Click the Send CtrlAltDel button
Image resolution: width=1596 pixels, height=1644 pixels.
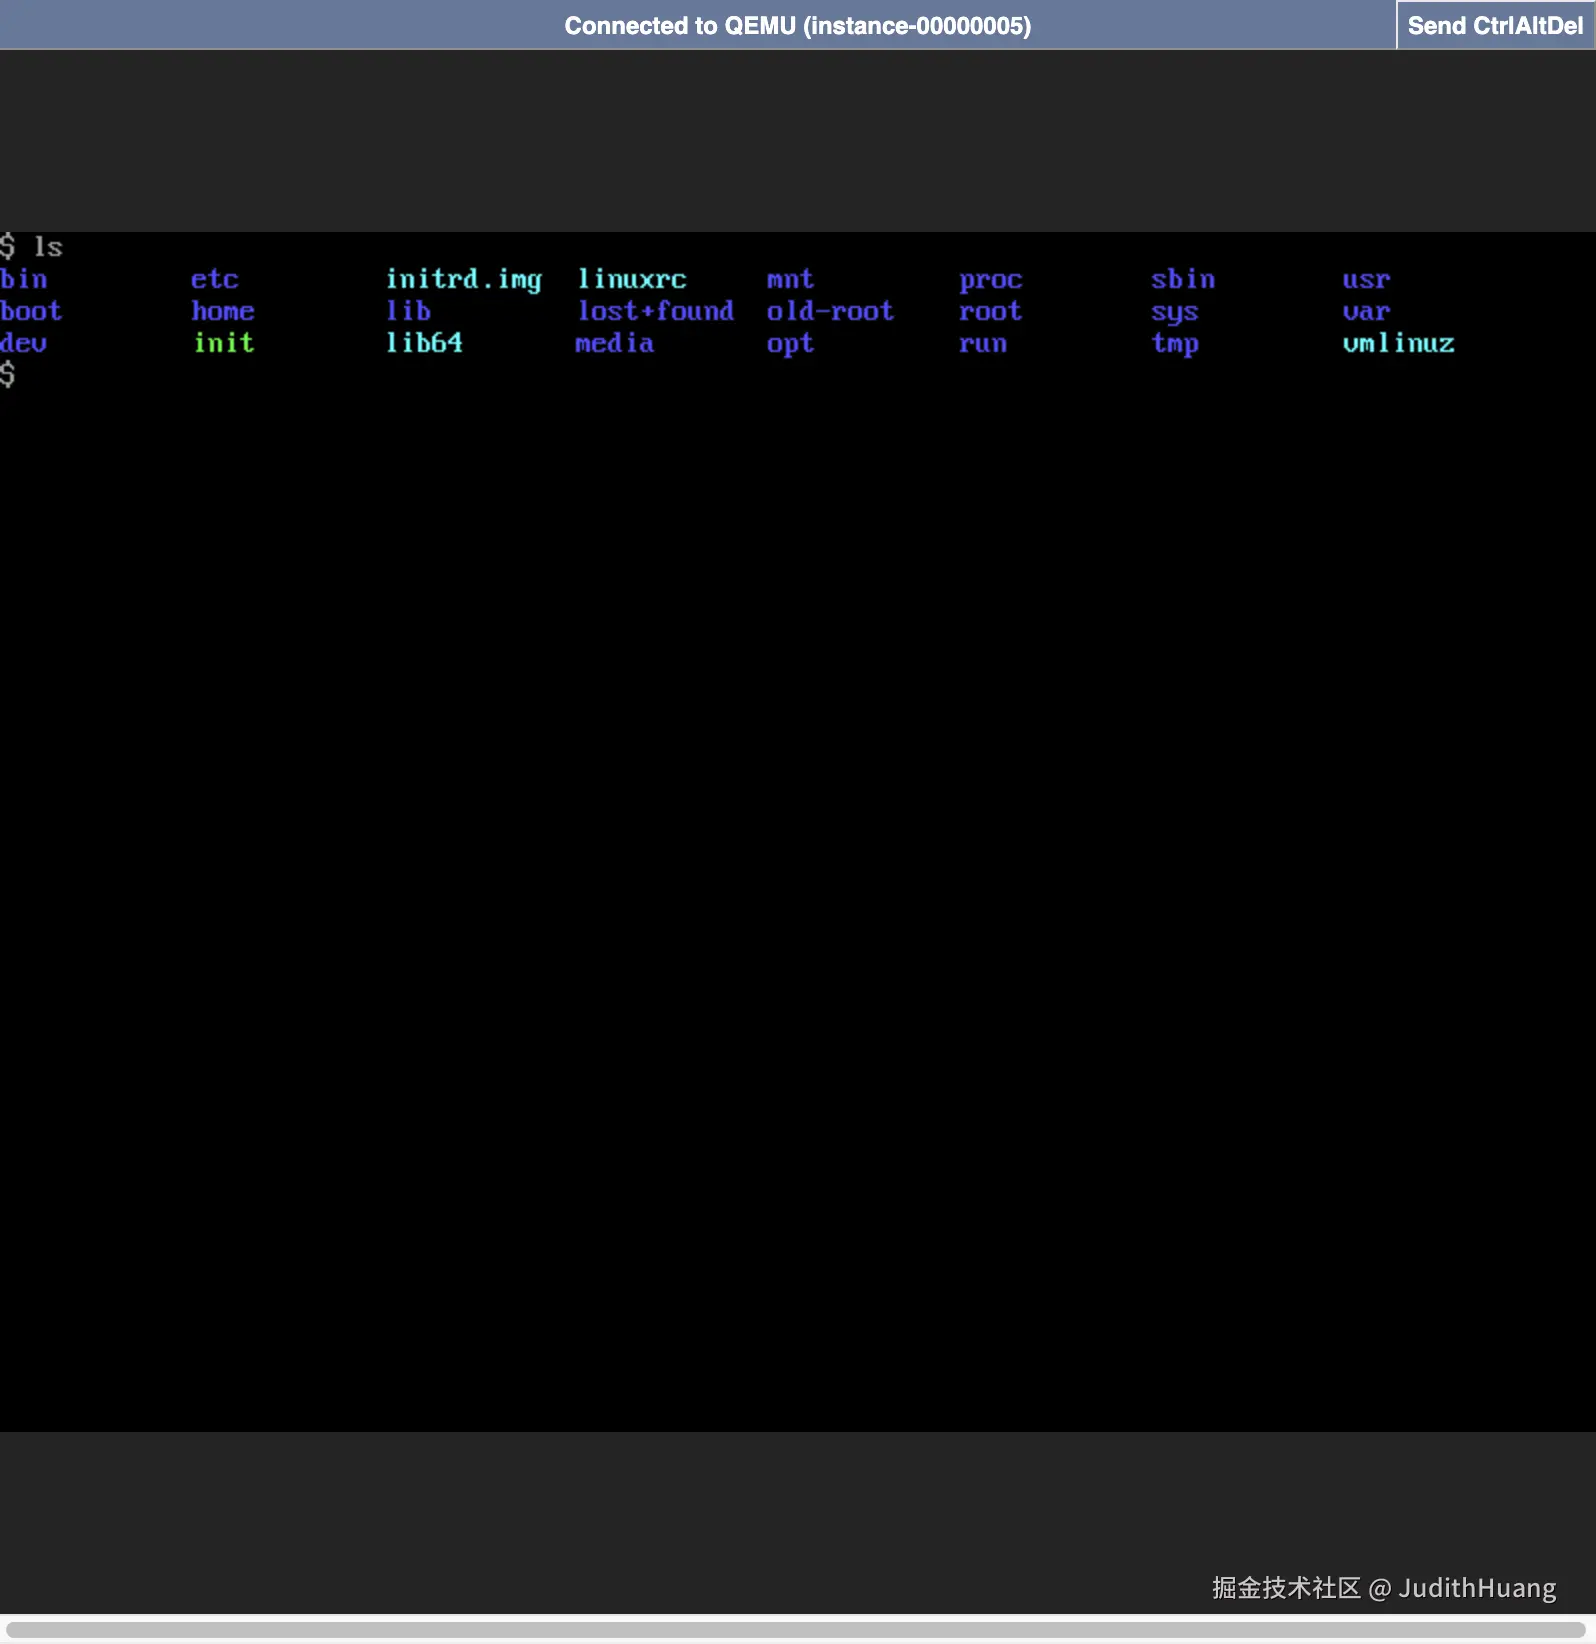[x=1495, y=25]
